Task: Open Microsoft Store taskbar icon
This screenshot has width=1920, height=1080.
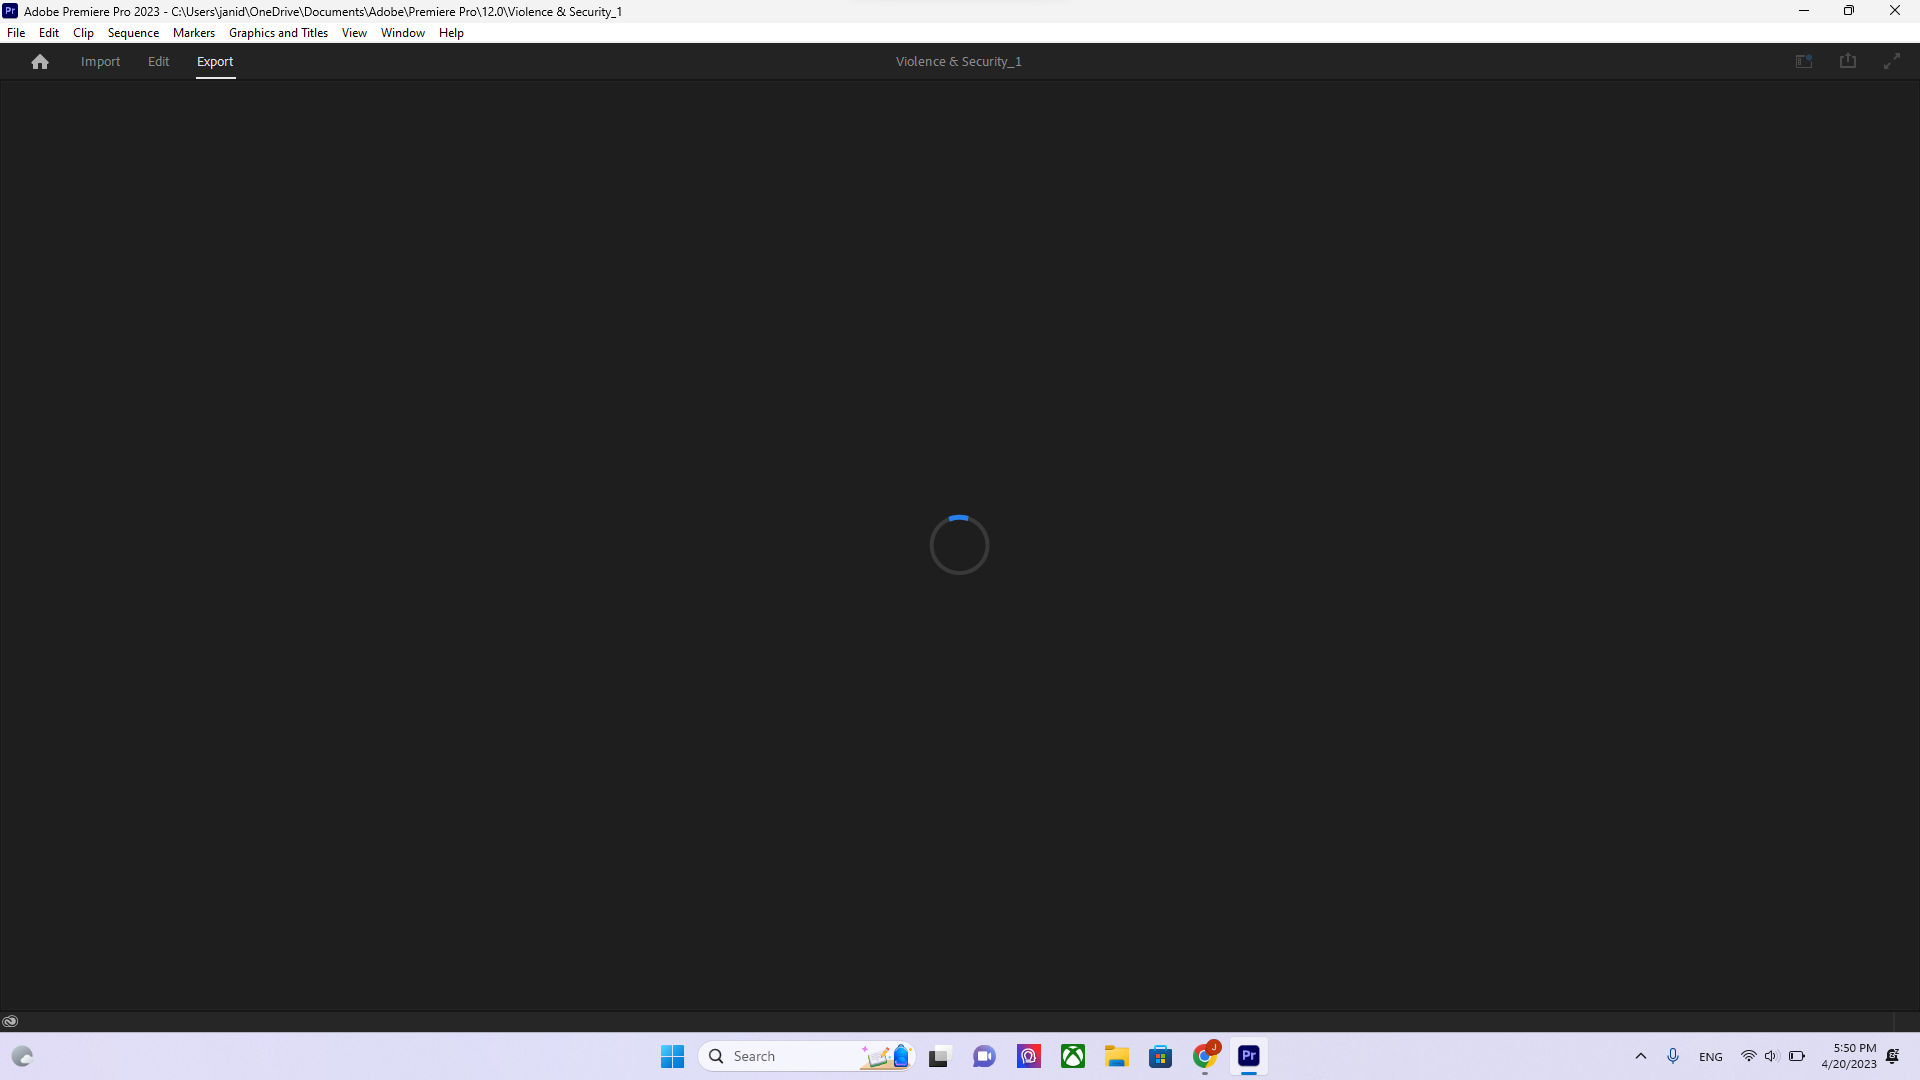Action: click(x=1161, y=1056)
